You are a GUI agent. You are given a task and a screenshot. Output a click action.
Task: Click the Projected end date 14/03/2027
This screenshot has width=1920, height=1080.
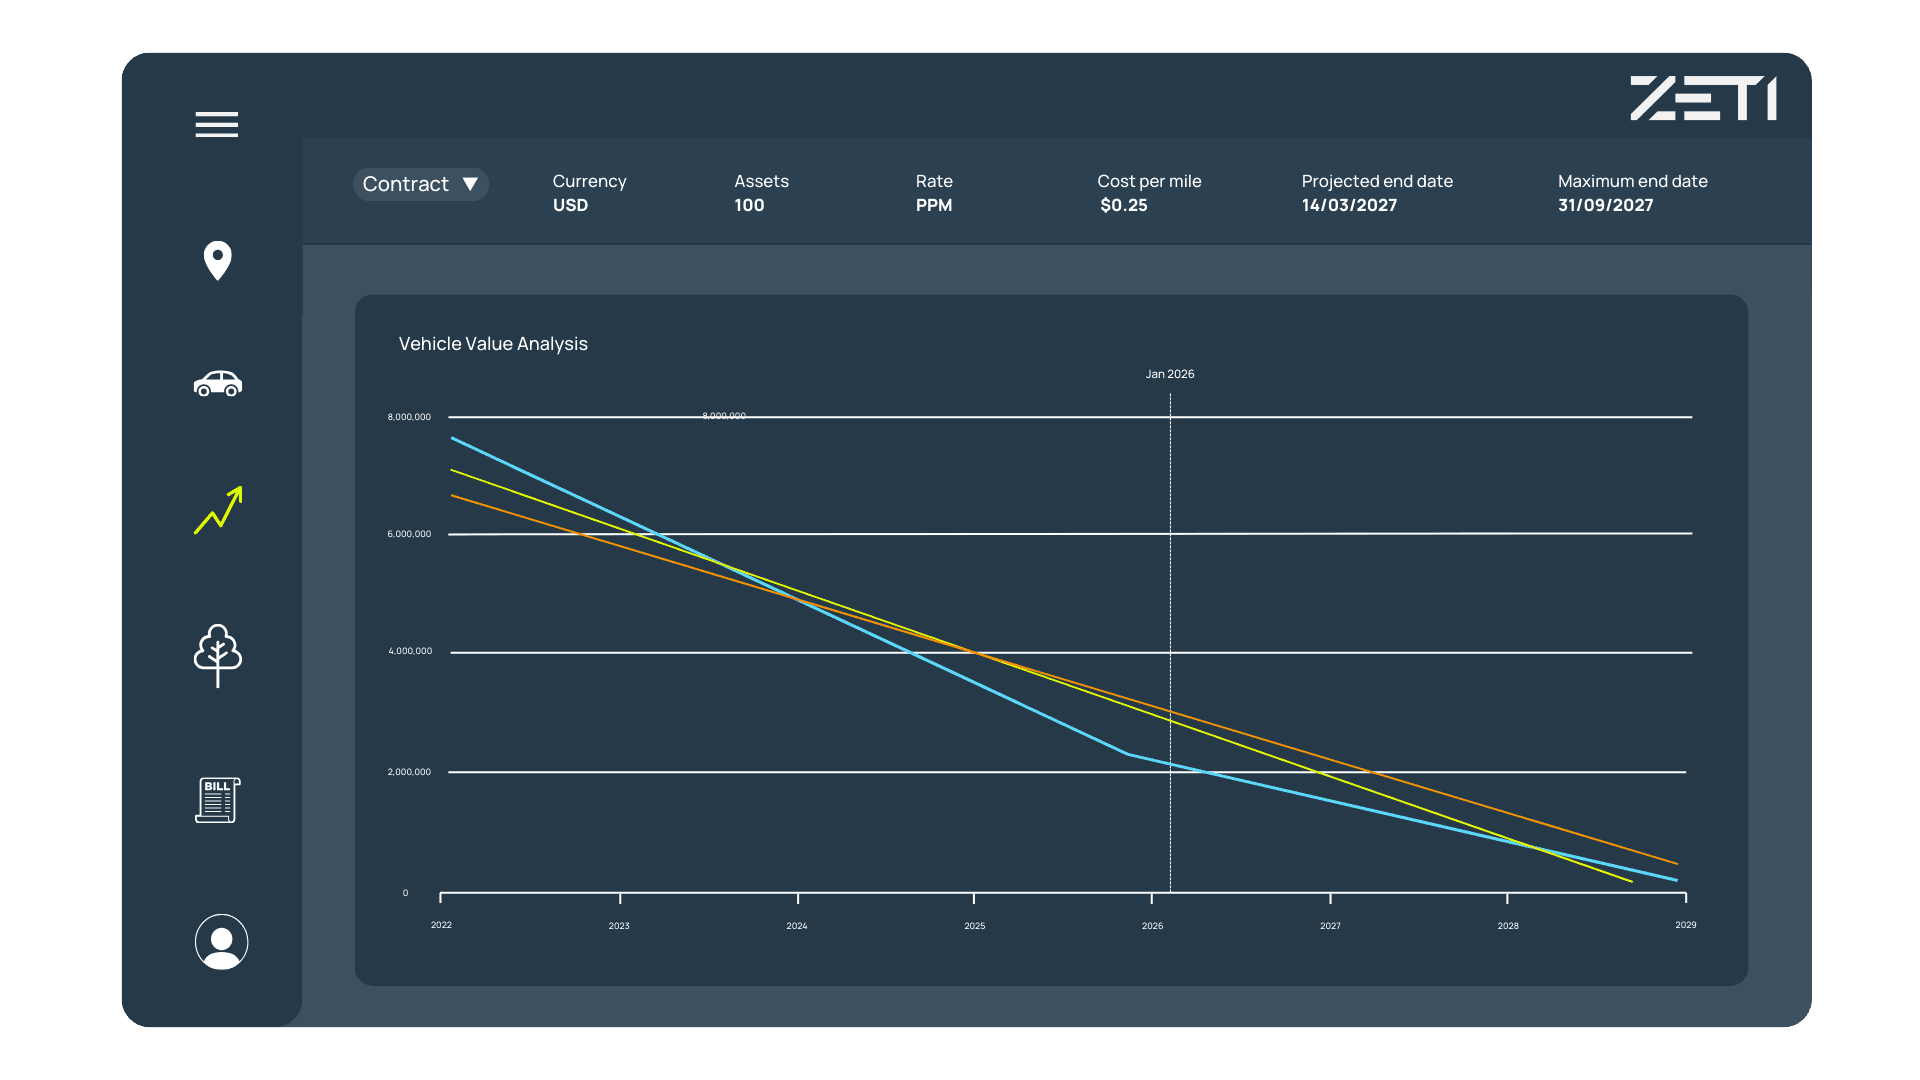[1349, 205]
